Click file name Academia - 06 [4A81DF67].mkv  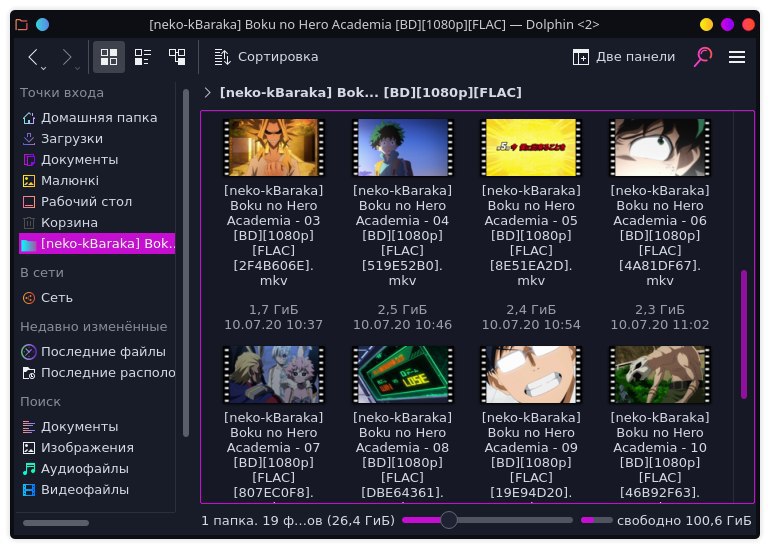(660, 236)
